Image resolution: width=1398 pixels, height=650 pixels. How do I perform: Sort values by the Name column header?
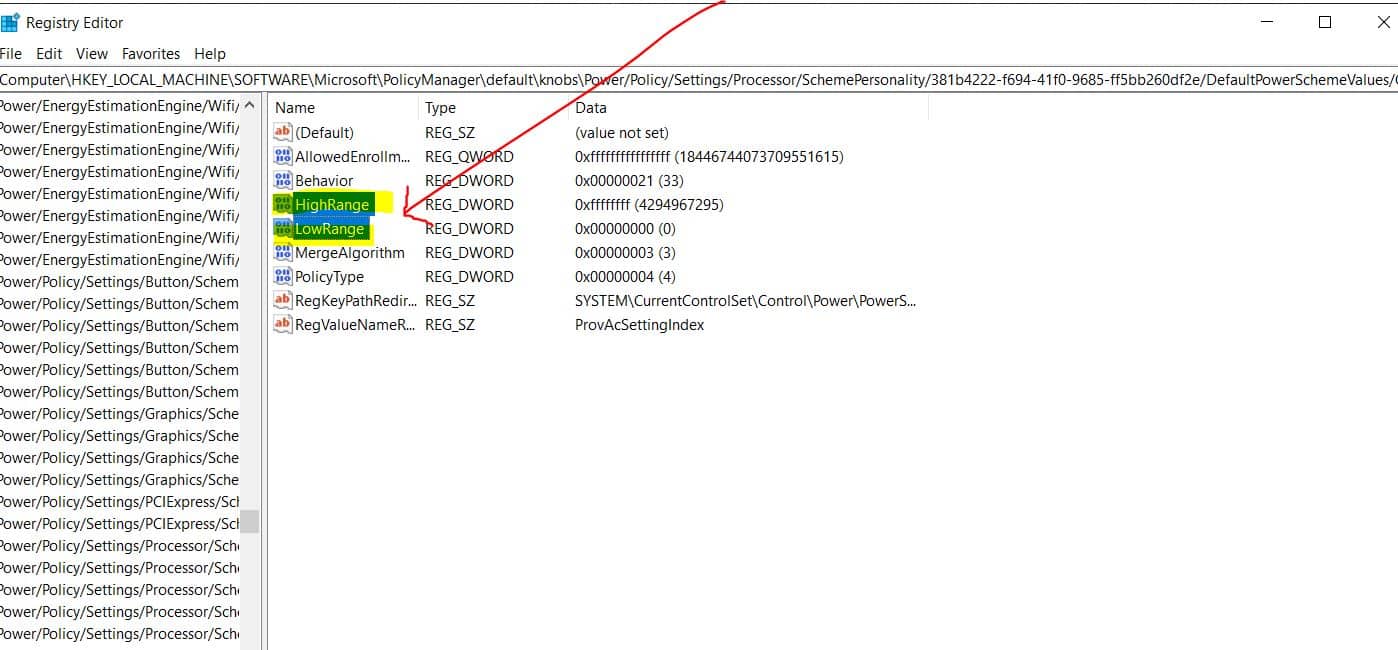[x=295, y=108]
